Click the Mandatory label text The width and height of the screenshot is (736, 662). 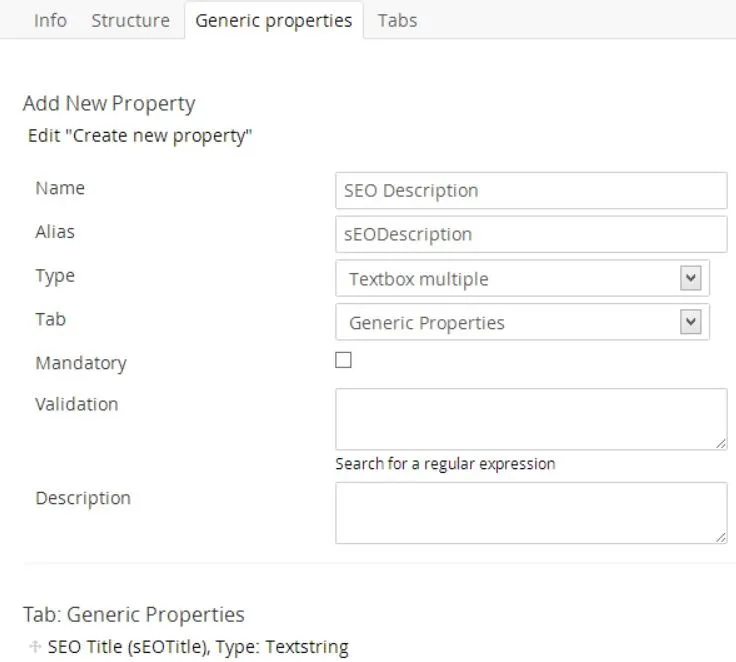pyautogui.click(x=81, y=363)
